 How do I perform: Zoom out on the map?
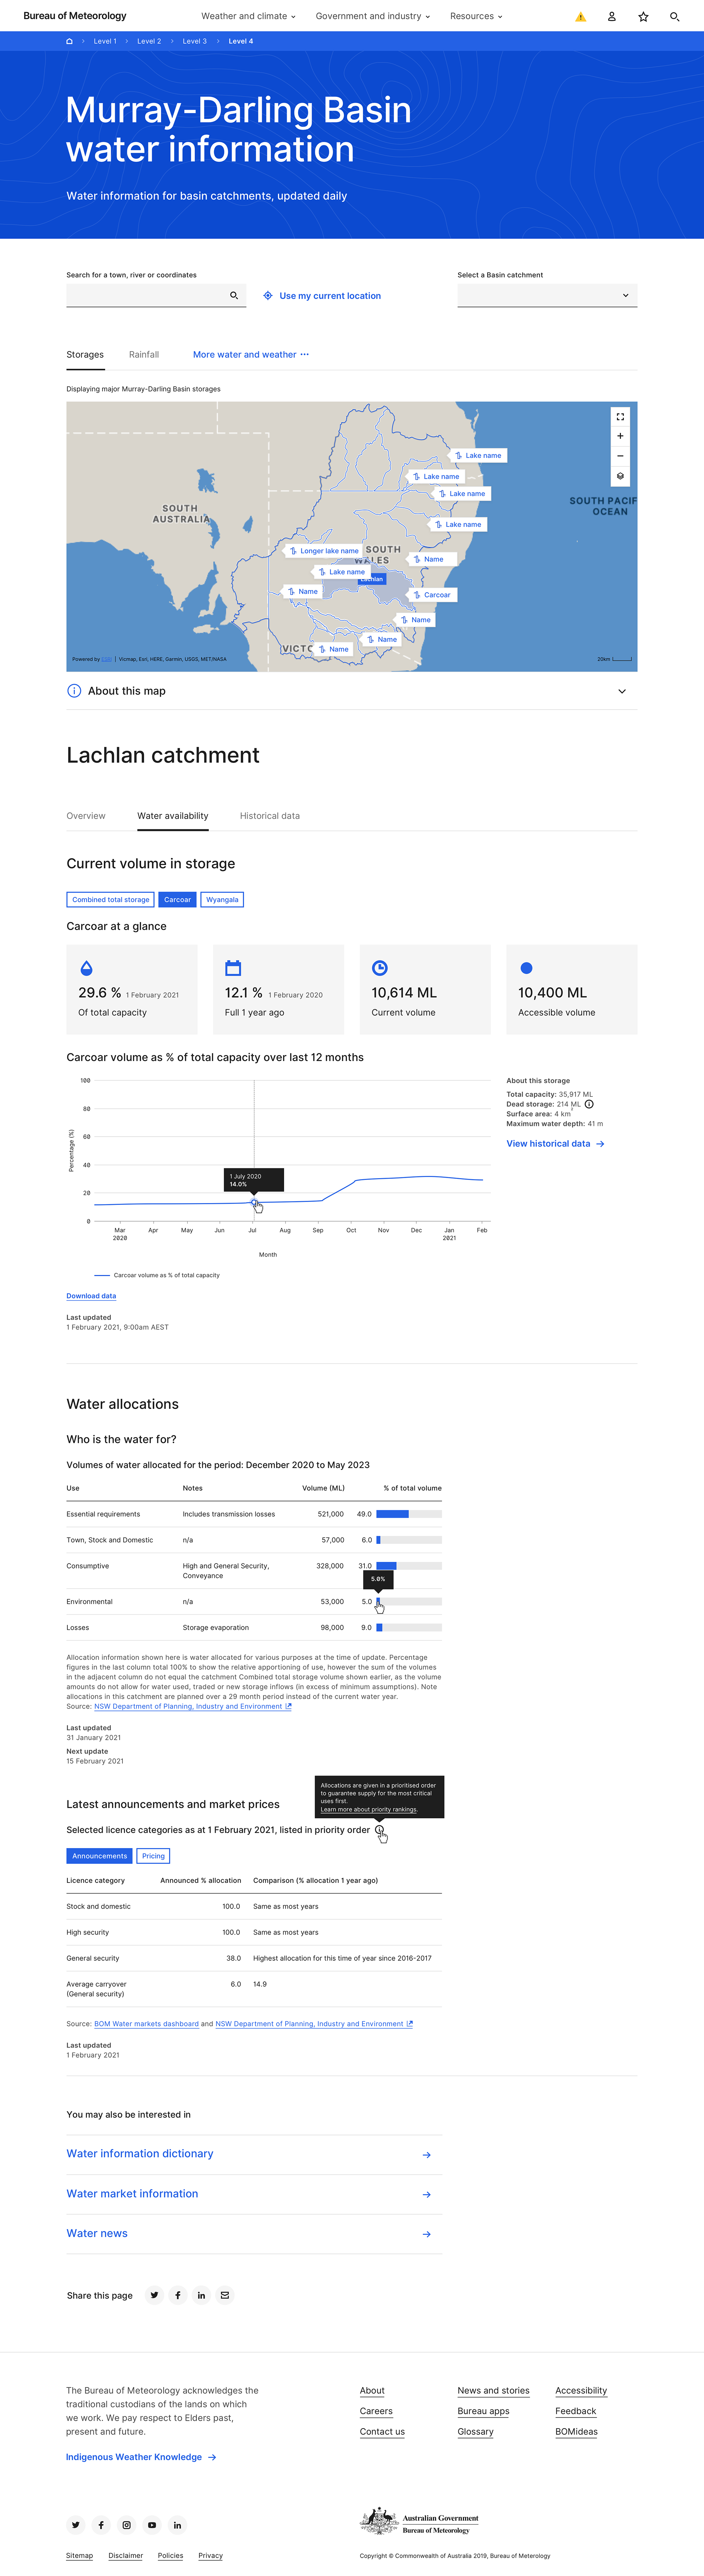pos(620,456)
